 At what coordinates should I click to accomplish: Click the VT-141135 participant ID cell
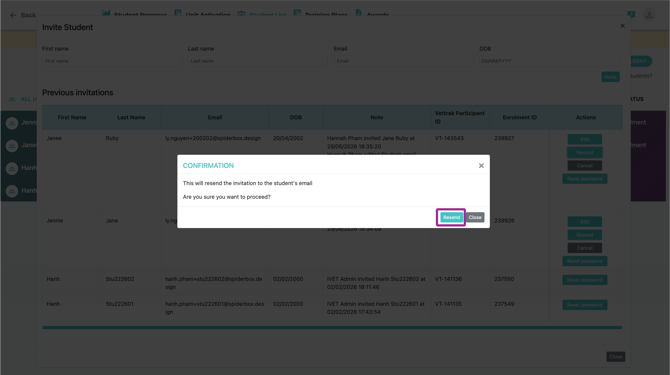(x=448, y=304)
